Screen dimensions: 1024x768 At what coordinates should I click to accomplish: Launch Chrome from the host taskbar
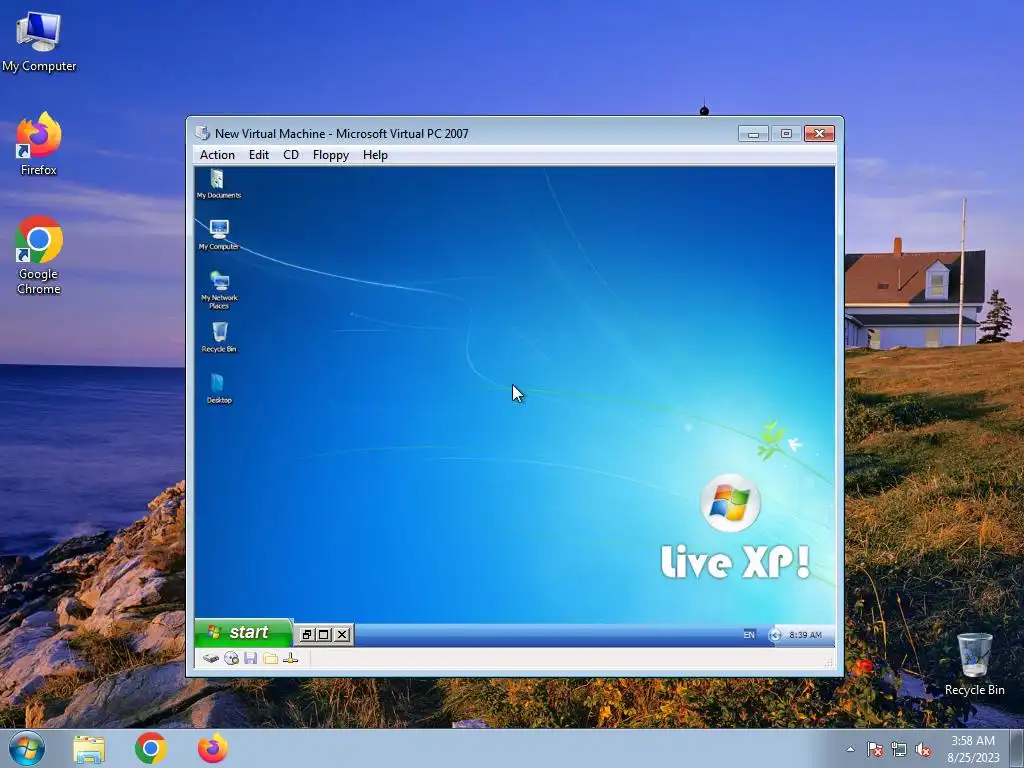pos(151,748)
